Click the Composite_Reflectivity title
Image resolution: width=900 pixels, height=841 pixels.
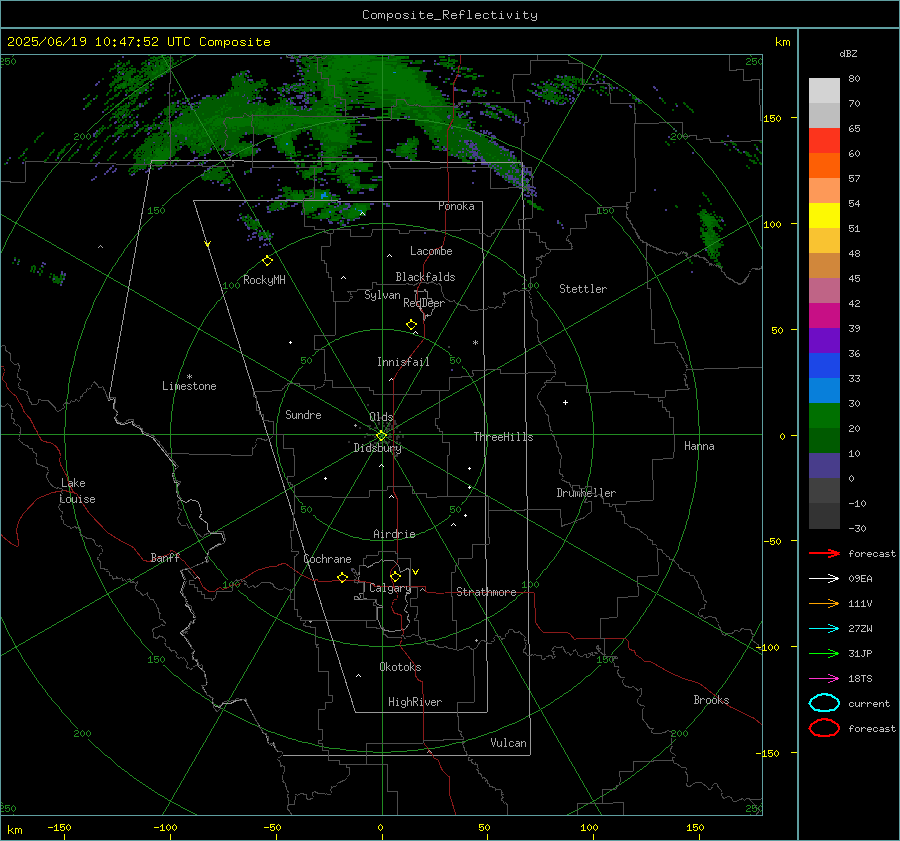pos(450,15)
